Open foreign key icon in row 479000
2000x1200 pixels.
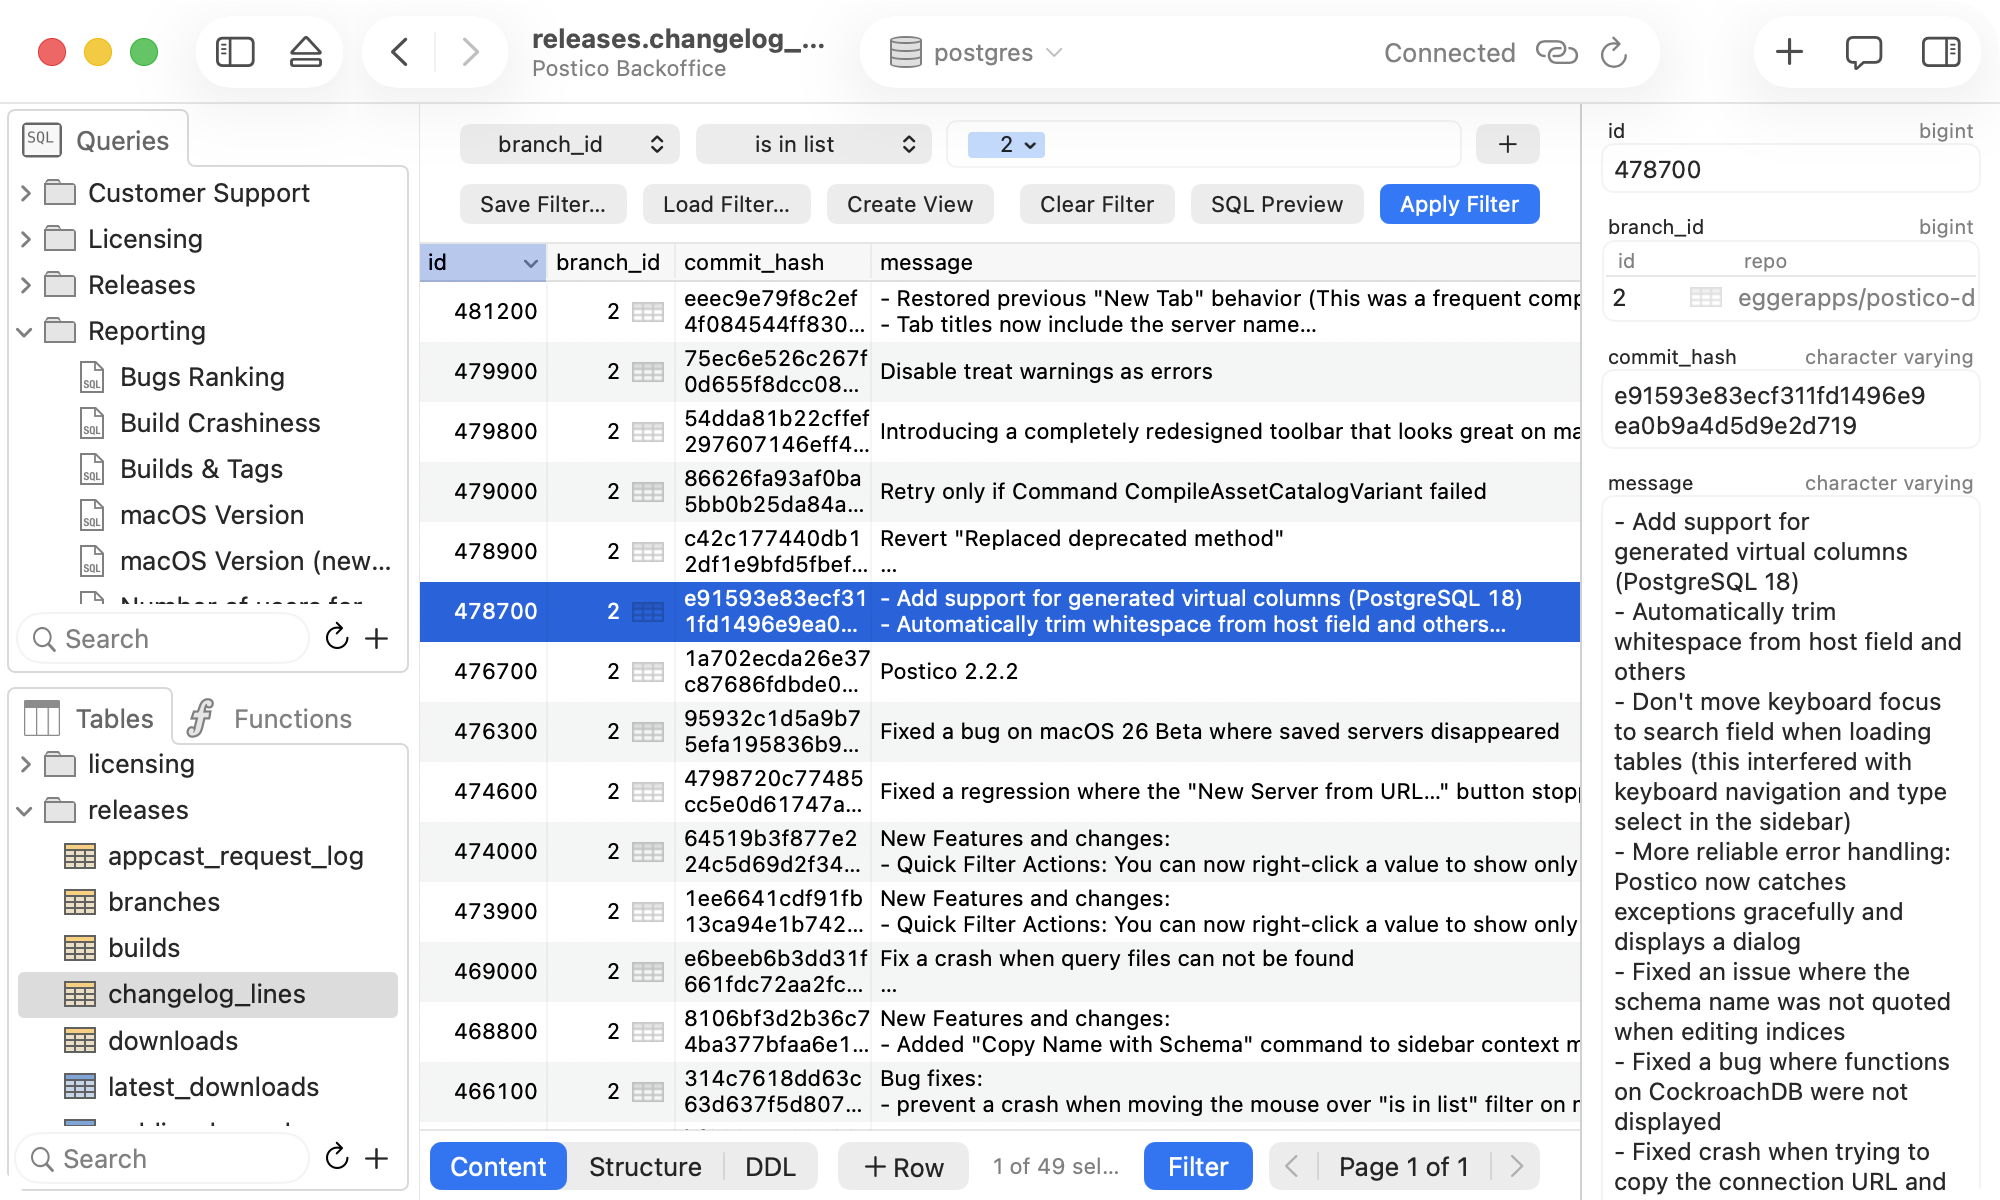[x=648, y=491]
